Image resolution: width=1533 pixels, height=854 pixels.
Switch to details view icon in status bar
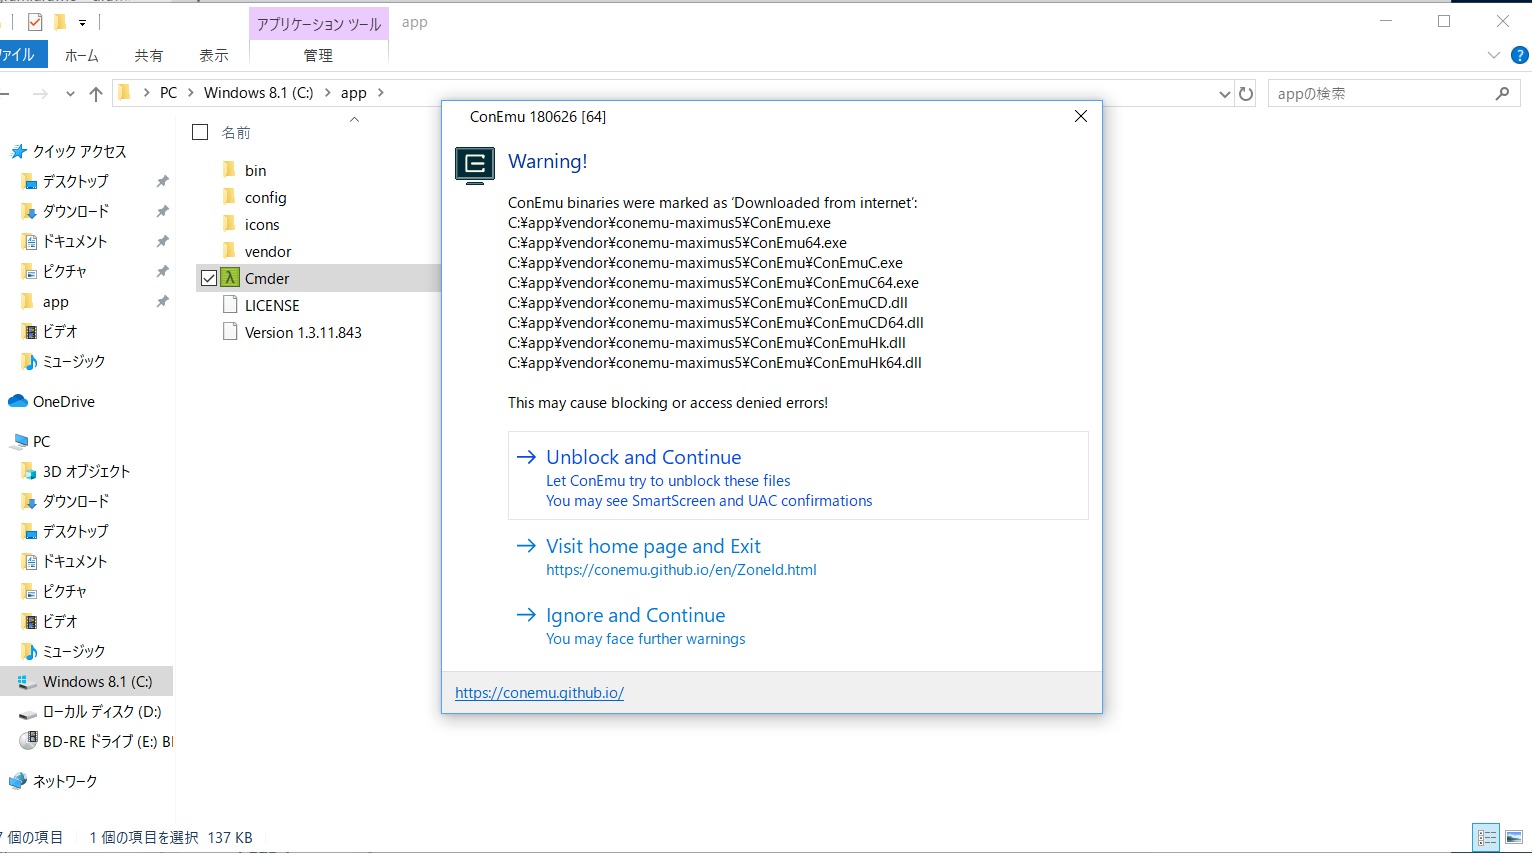1487,837
